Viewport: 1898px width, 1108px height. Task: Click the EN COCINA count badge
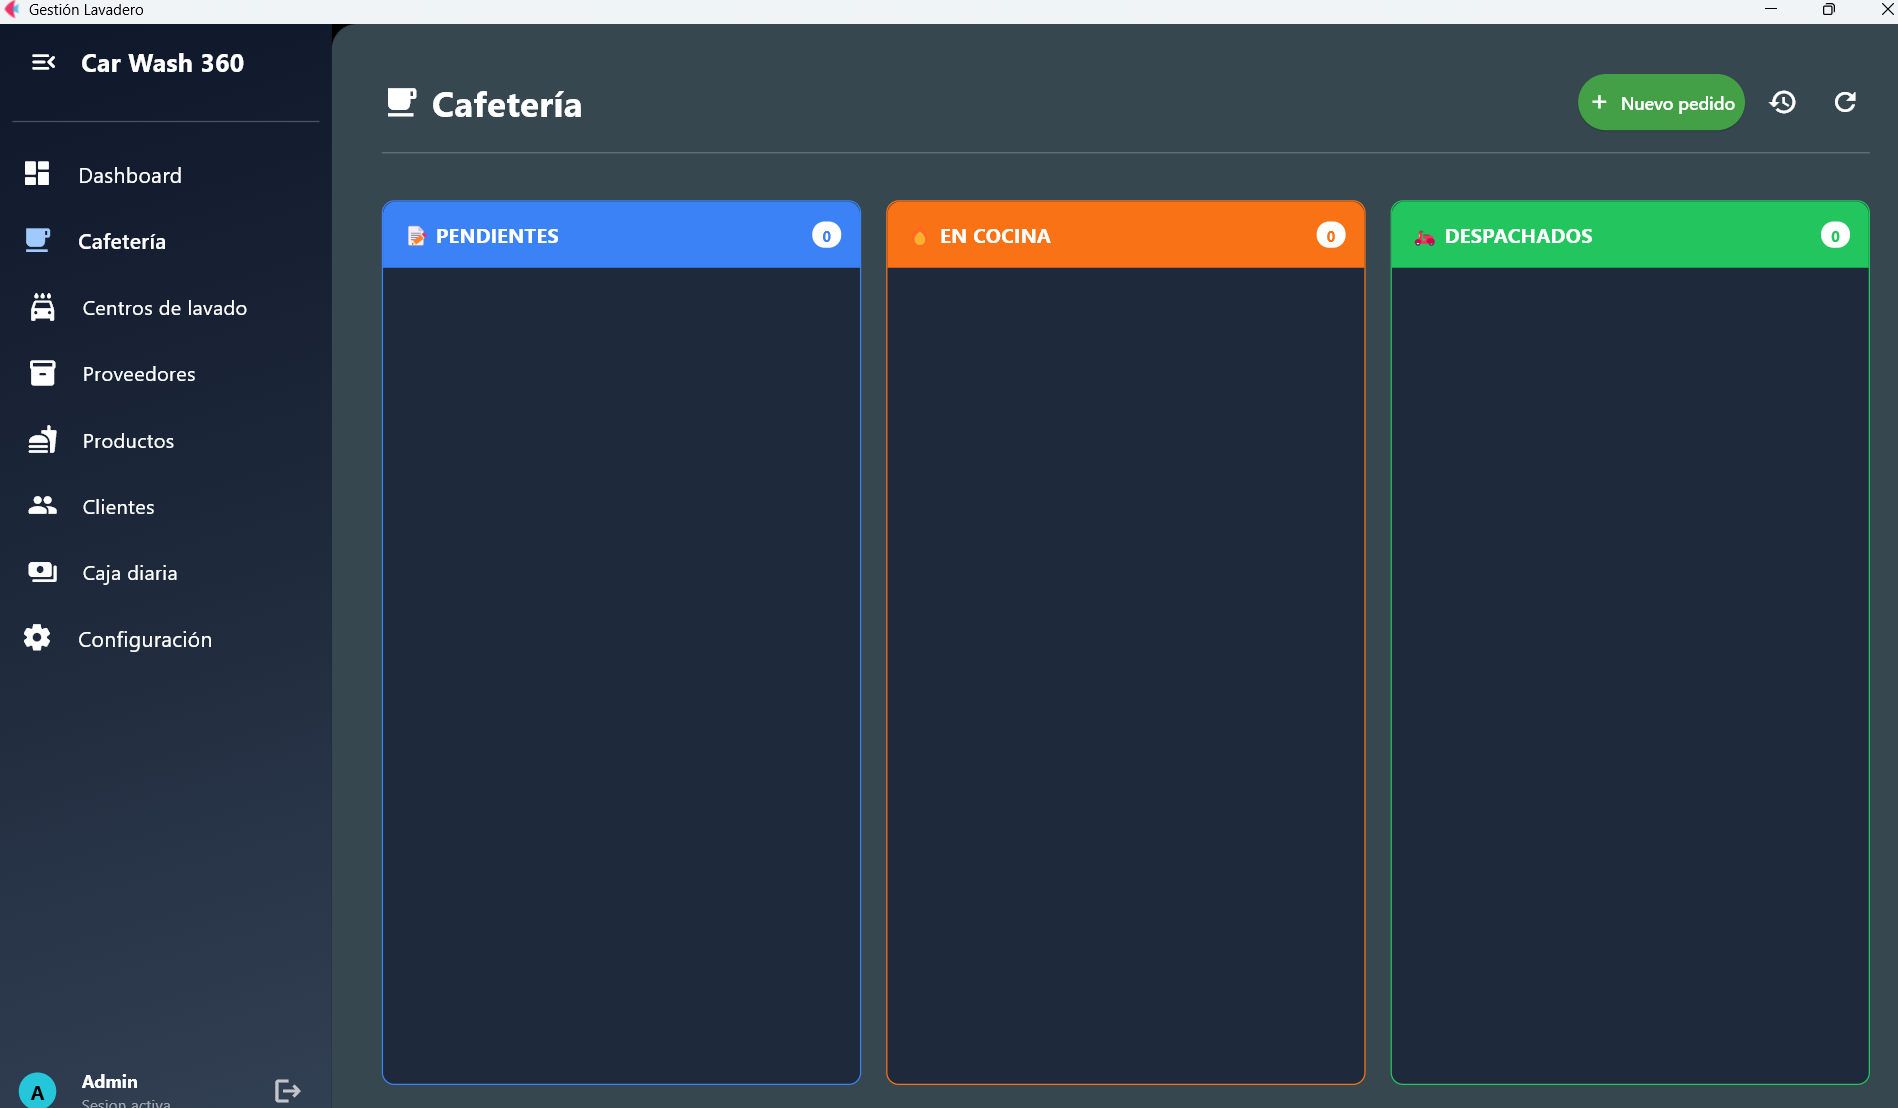coord(1330,236)
